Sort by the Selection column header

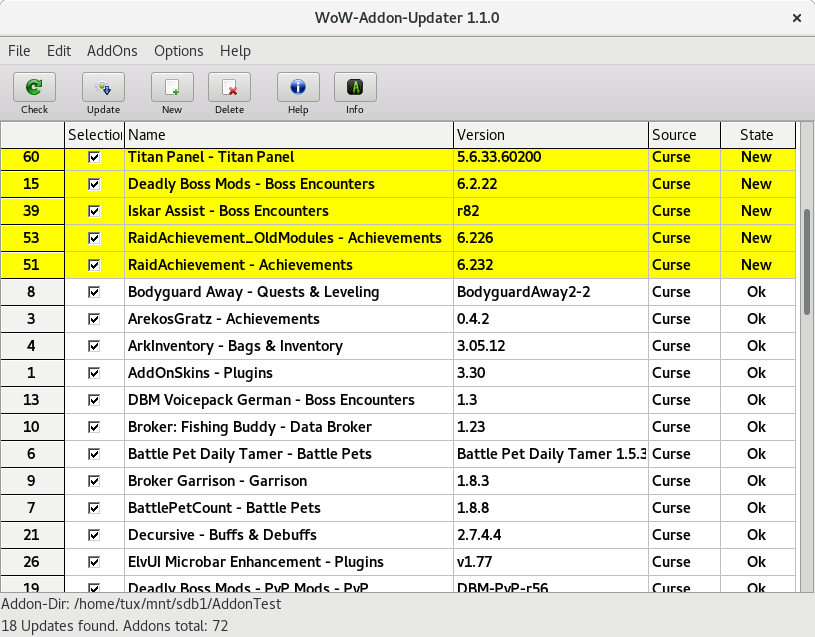click(95, 135)
